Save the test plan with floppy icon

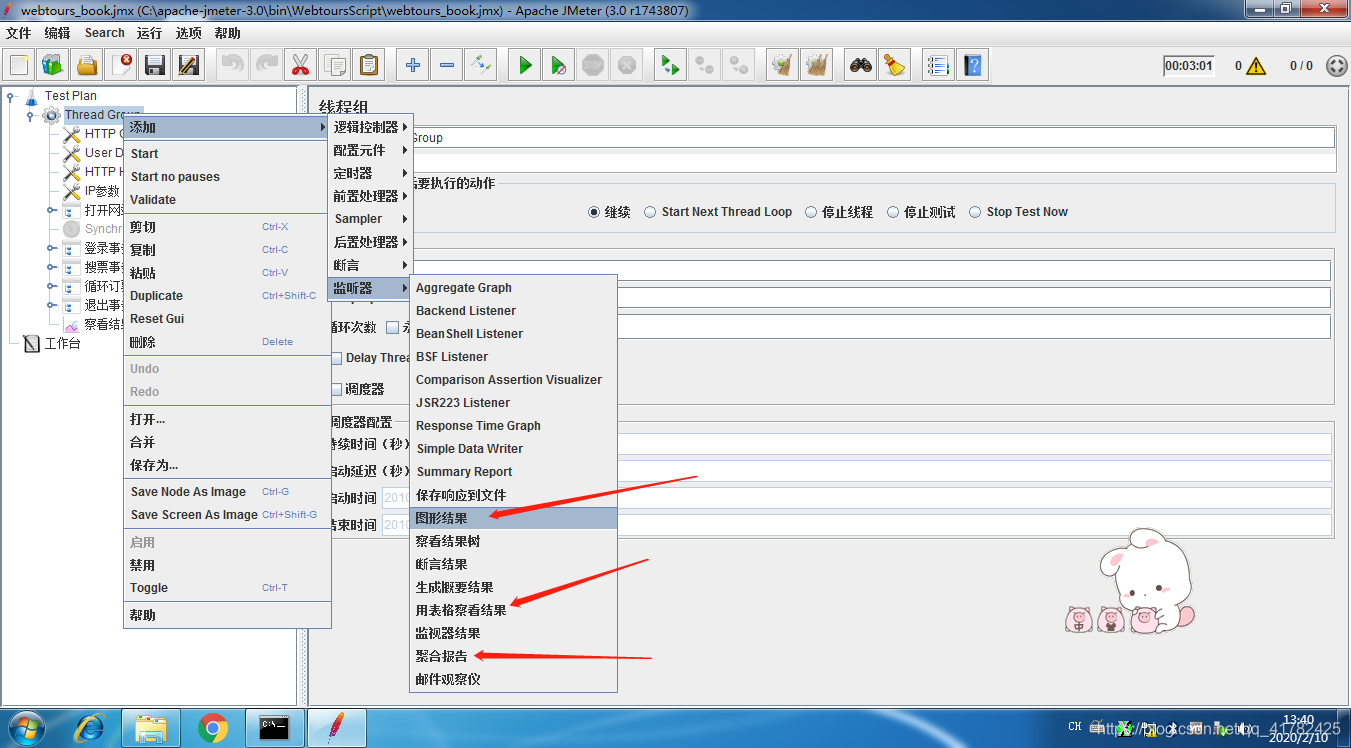click(x=155, y=66)
